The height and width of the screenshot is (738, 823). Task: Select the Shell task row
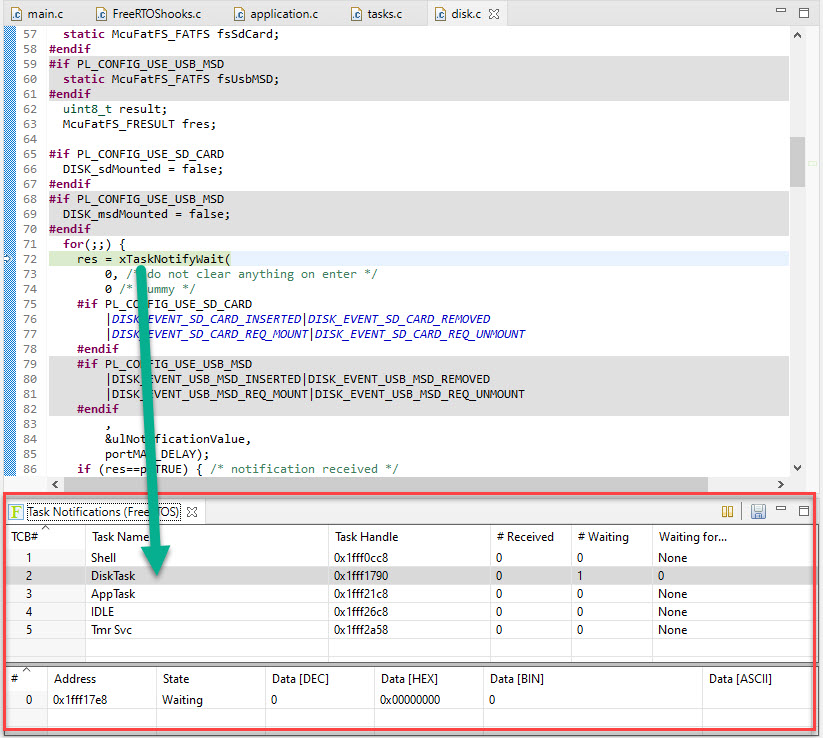103,558
